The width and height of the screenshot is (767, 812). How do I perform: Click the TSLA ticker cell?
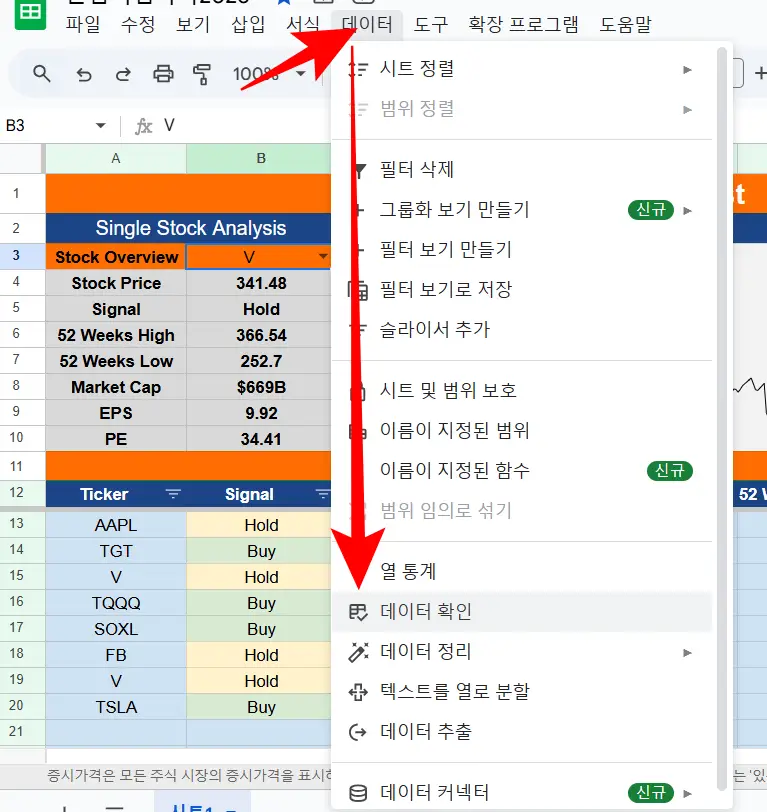116,707
